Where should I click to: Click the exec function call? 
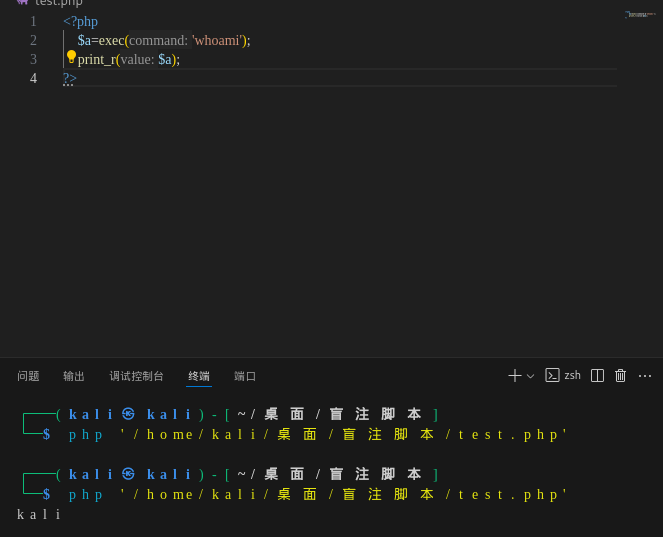111,40
